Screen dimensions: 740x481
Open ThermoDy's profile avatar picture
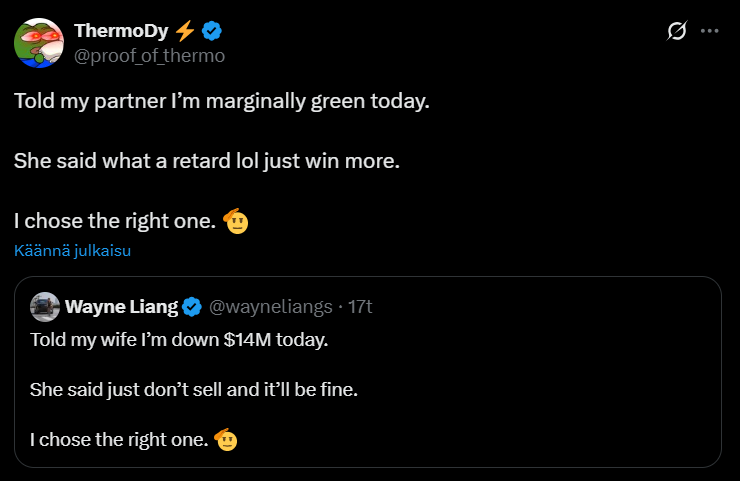click(x=39, y=42)
